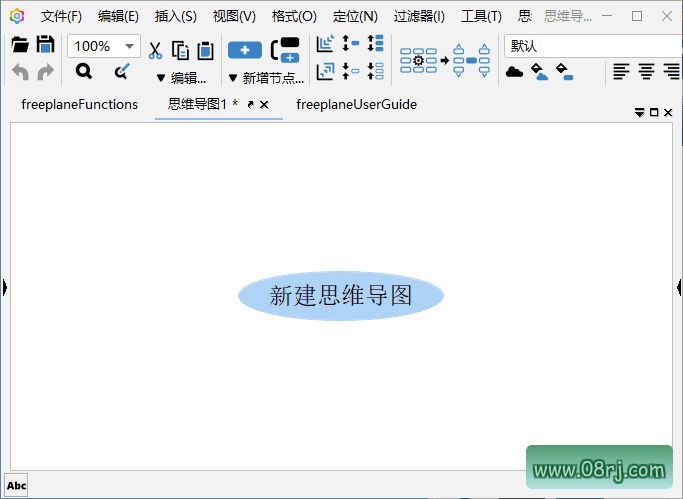The height and width of the screenshot is (499, 683).
Task: Detach the 思维导图1 tab with arrow icon
Action: pyautogui.click(x=250, y=105)
